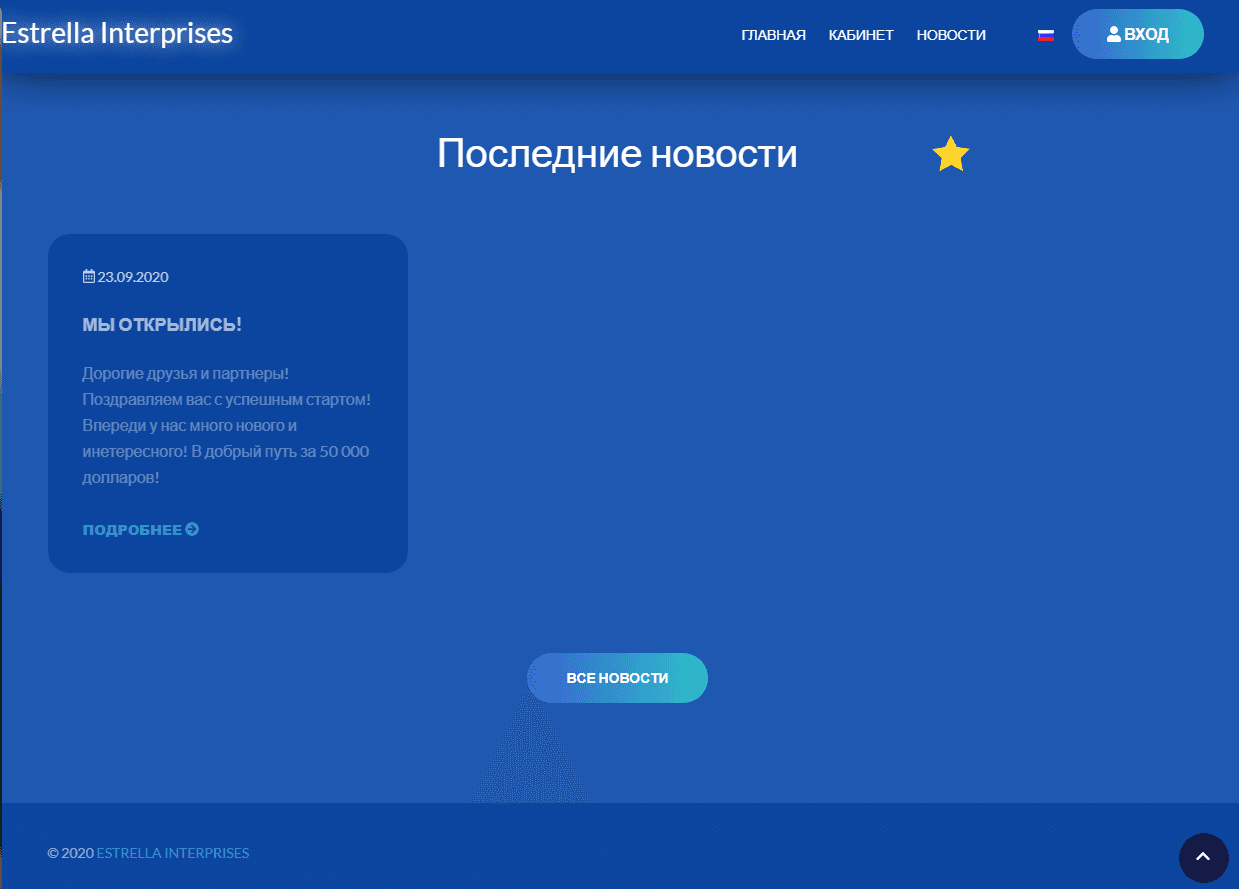The width and height of the screenshot is (1239, 889).
Task: Click the arrow icon next to ПОДРОБНЕЕ
Action: pos(192,529)
